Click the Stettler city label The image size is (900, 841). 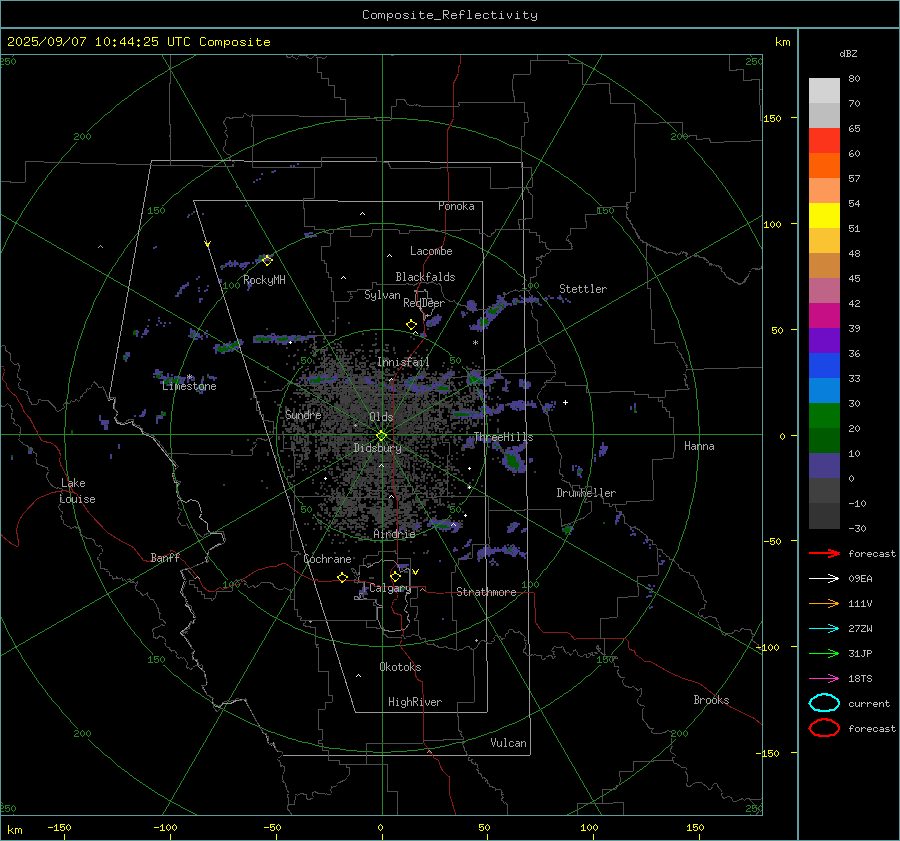click(x=583, y=289)
